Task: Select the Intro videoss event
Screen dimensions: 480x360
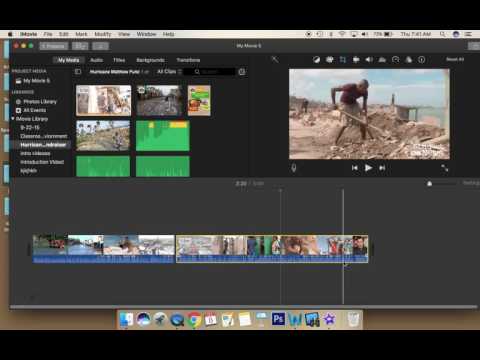Action: (x=35, y=153)
